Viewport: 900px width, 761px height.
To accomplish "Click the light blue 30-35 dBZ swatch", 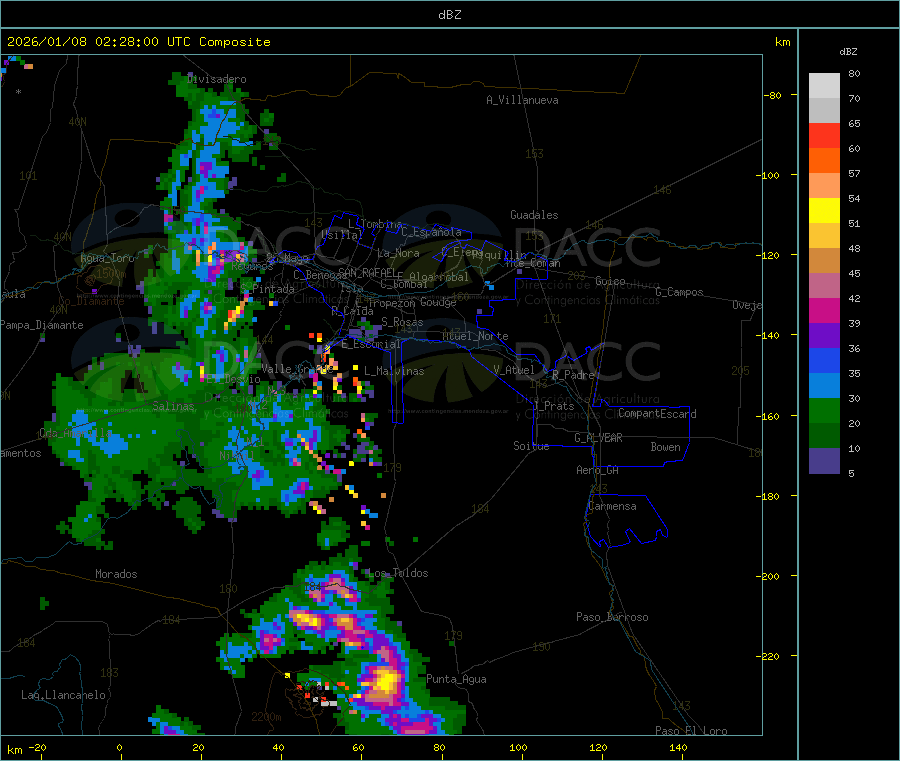I will (x=824, y=386).
